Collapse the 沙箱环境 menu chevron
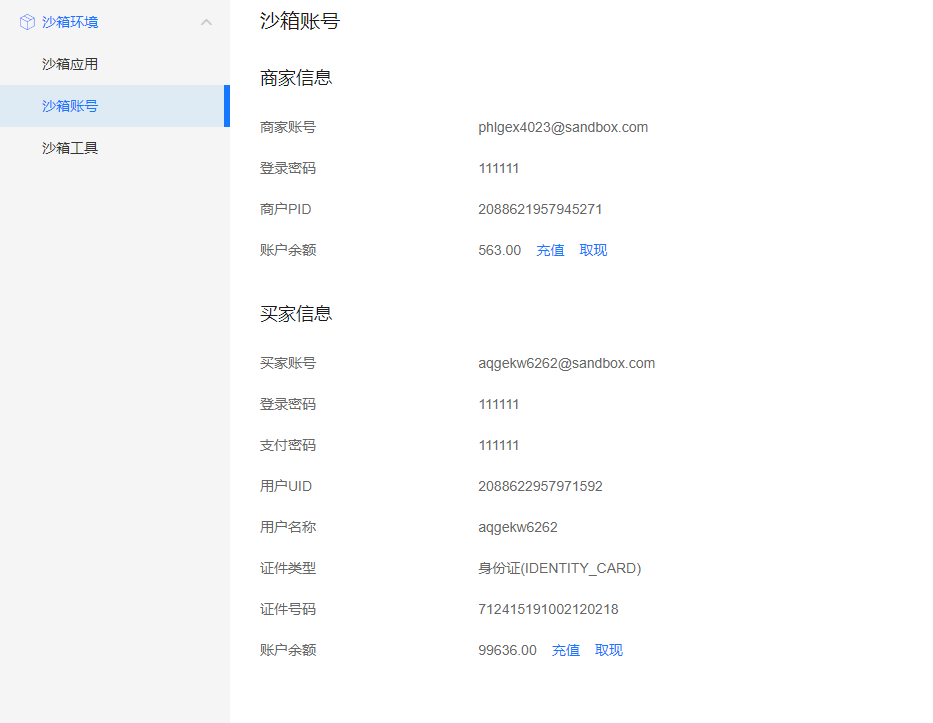This screenshot has height=723, width=933. tap(206, 22)
